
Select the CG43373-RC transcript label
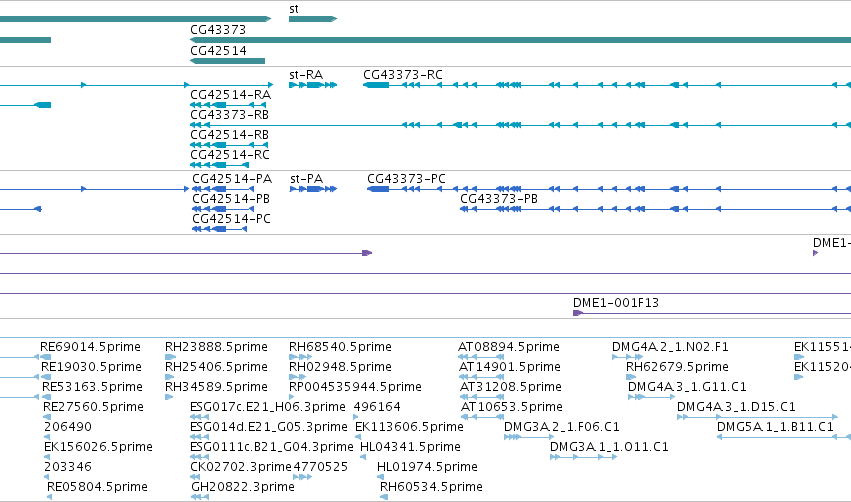pyautogui.click(x=402, y=75)
